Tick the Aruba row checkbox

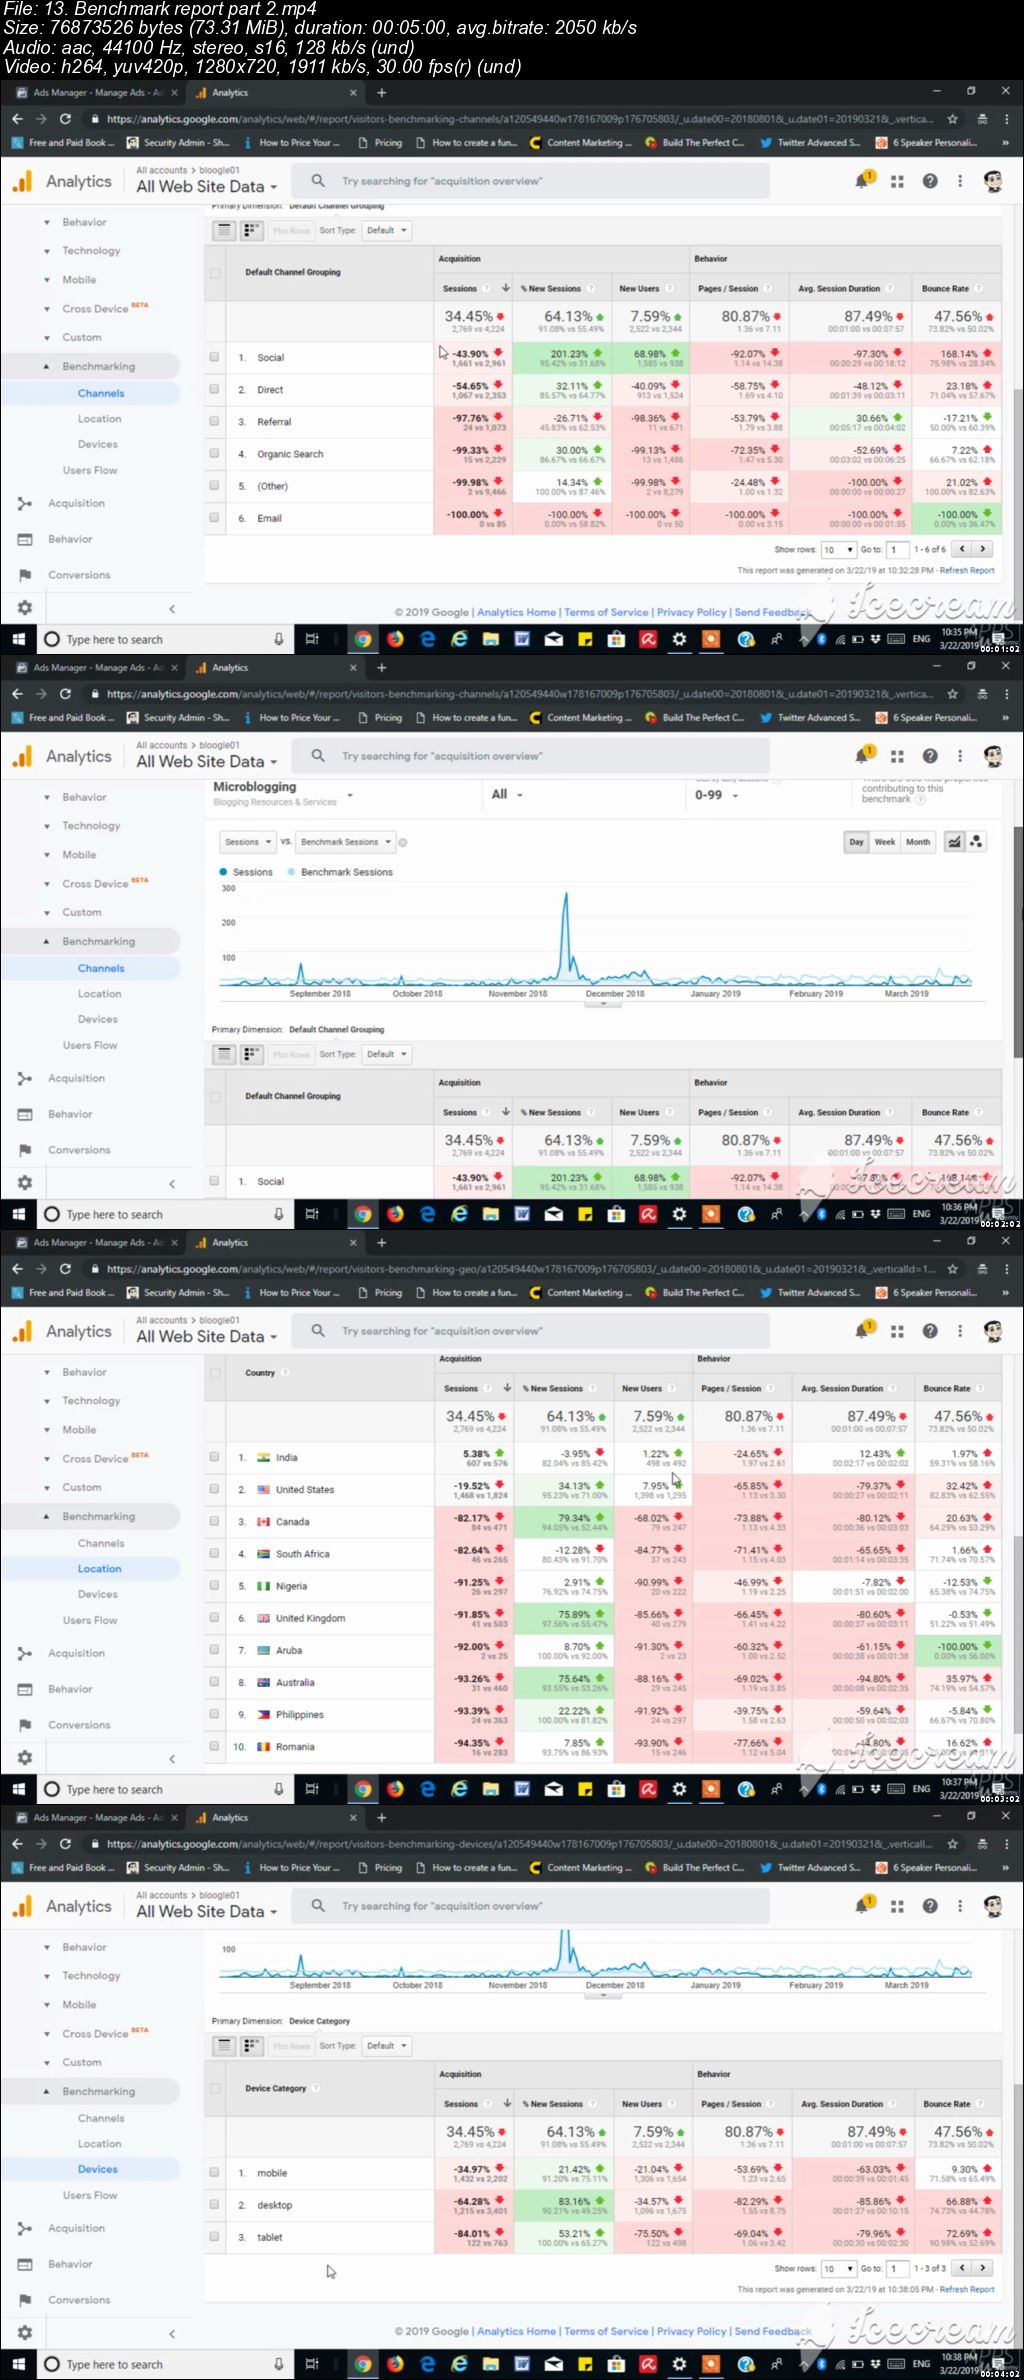click(214, 1649)
